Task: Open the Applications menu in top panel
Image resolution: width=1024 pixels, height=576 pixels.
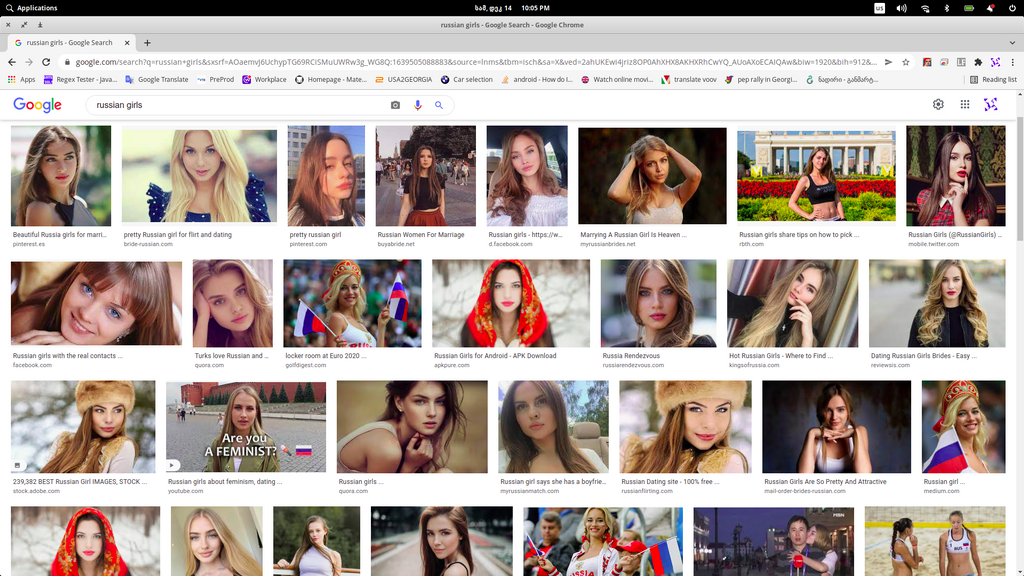Action: tap(31, 8)
